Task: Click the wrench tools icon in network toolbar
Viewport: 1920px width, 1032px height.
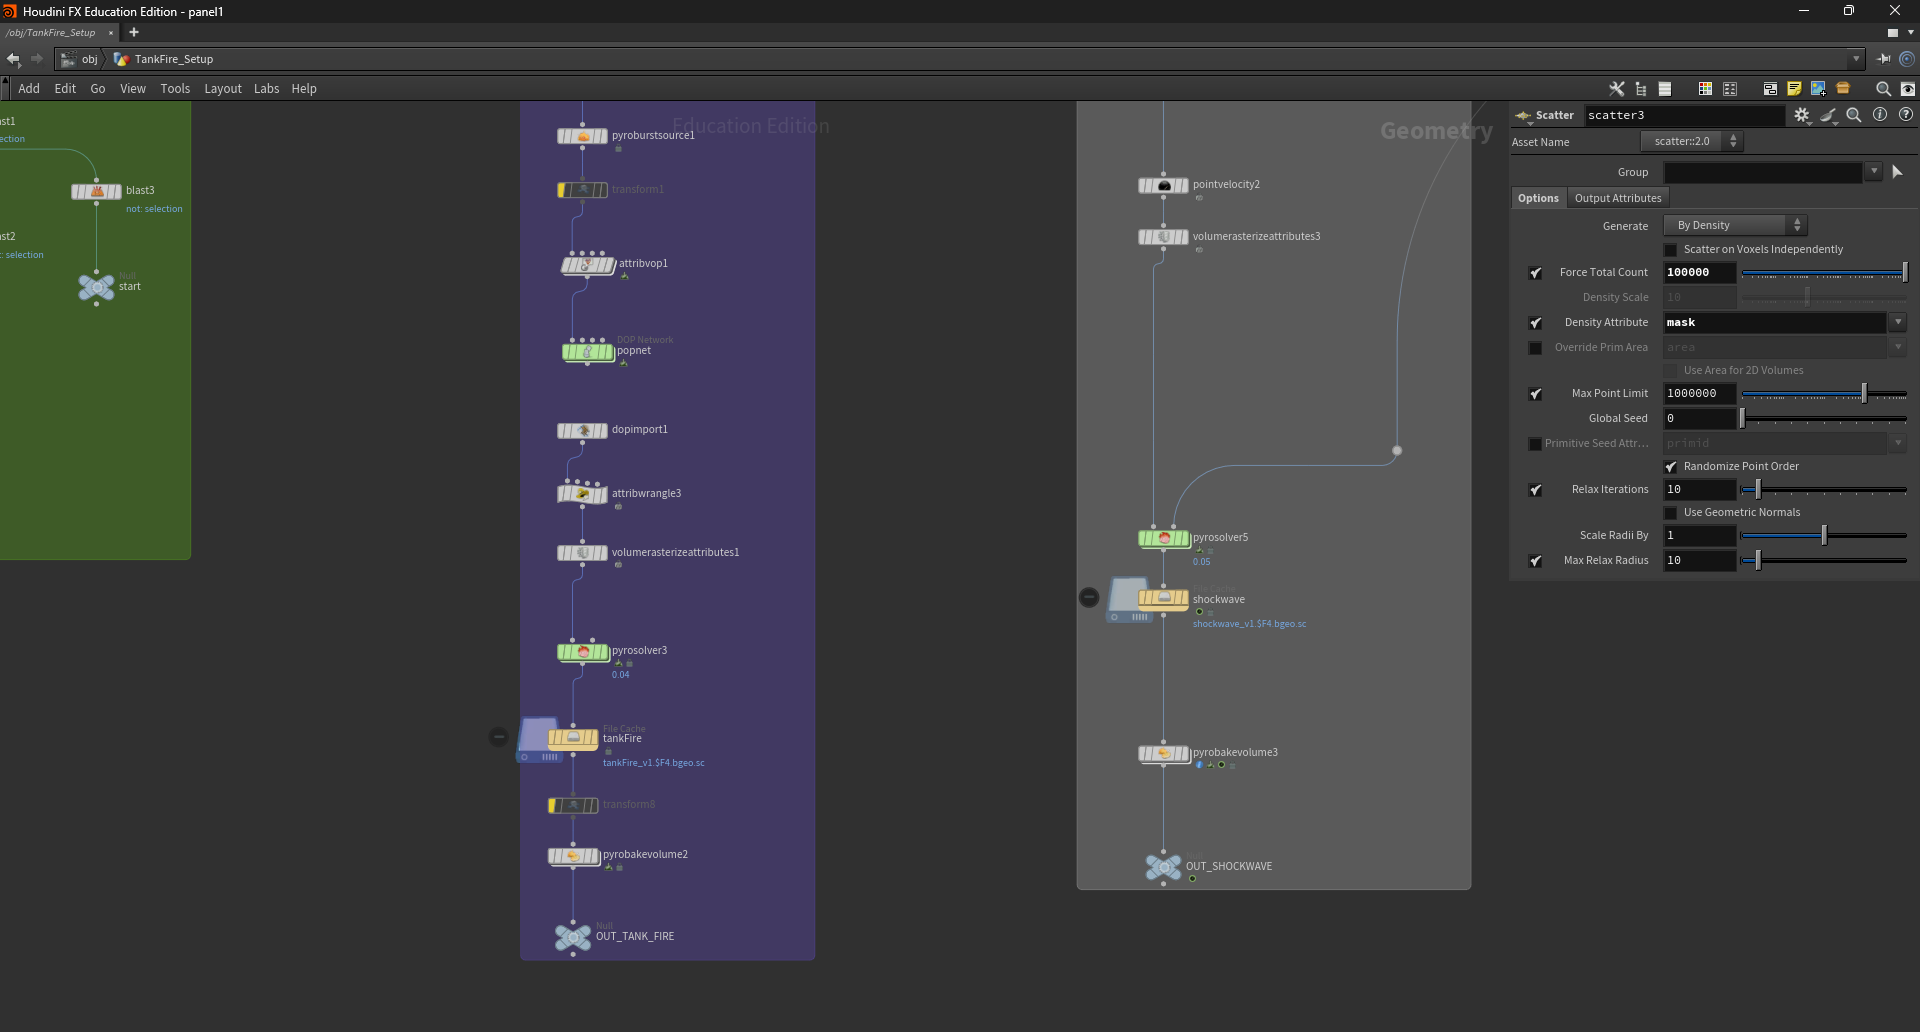Action: coord(1616,88)
